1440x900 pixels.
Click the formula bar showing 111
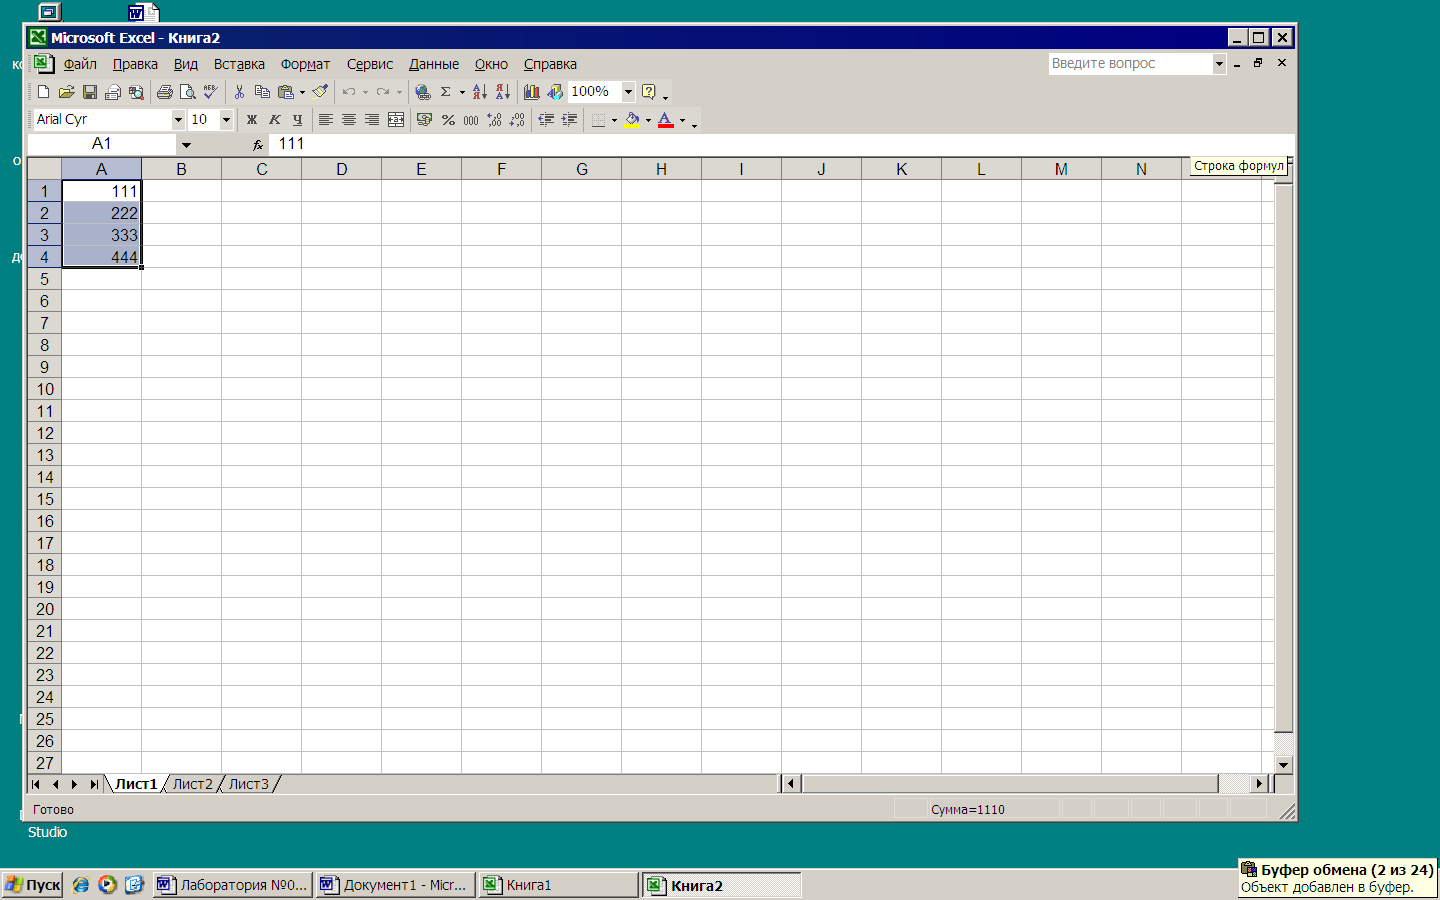coord(780,144)
